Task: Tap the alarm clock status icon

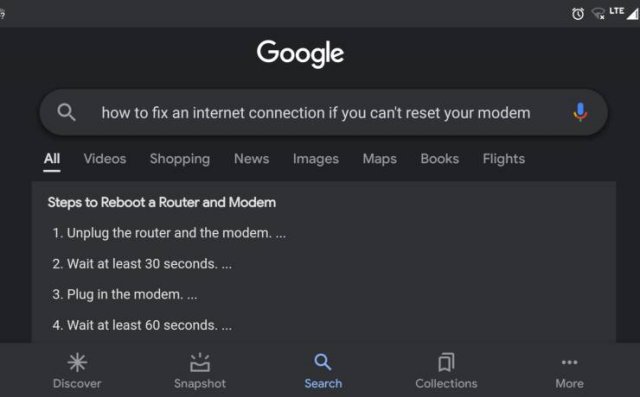Action: pos(578,14)
